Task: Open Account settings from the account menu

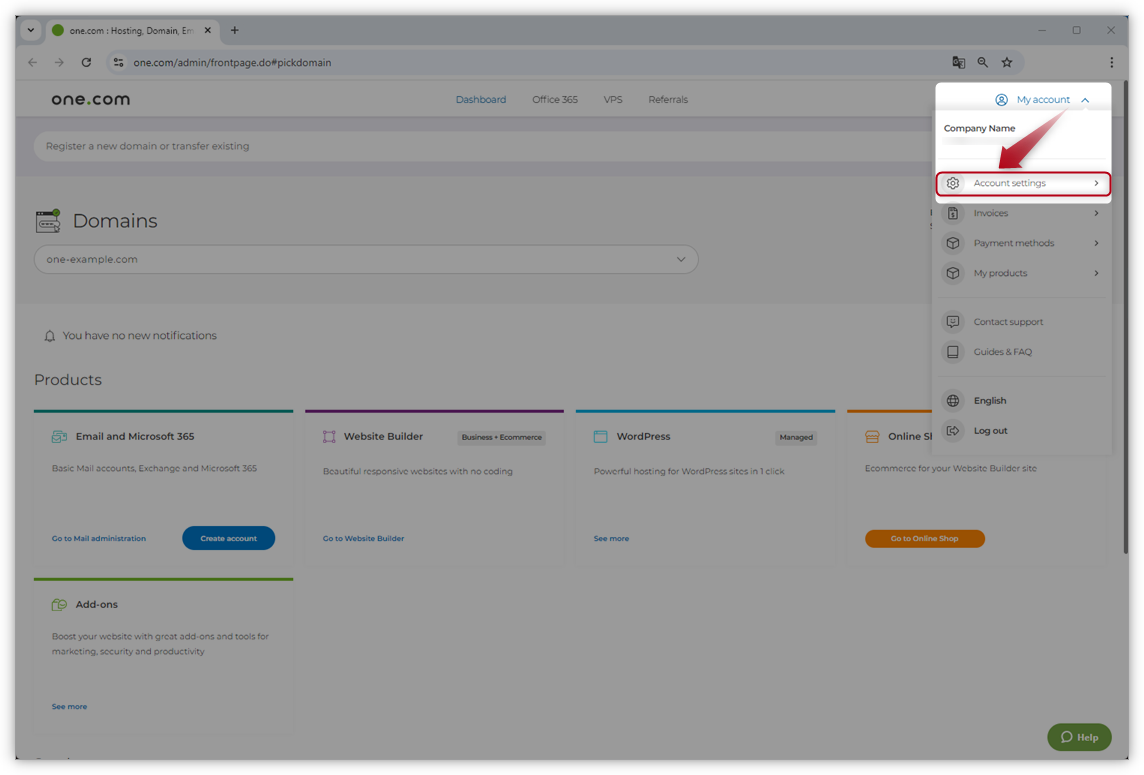Action: 1010,183
